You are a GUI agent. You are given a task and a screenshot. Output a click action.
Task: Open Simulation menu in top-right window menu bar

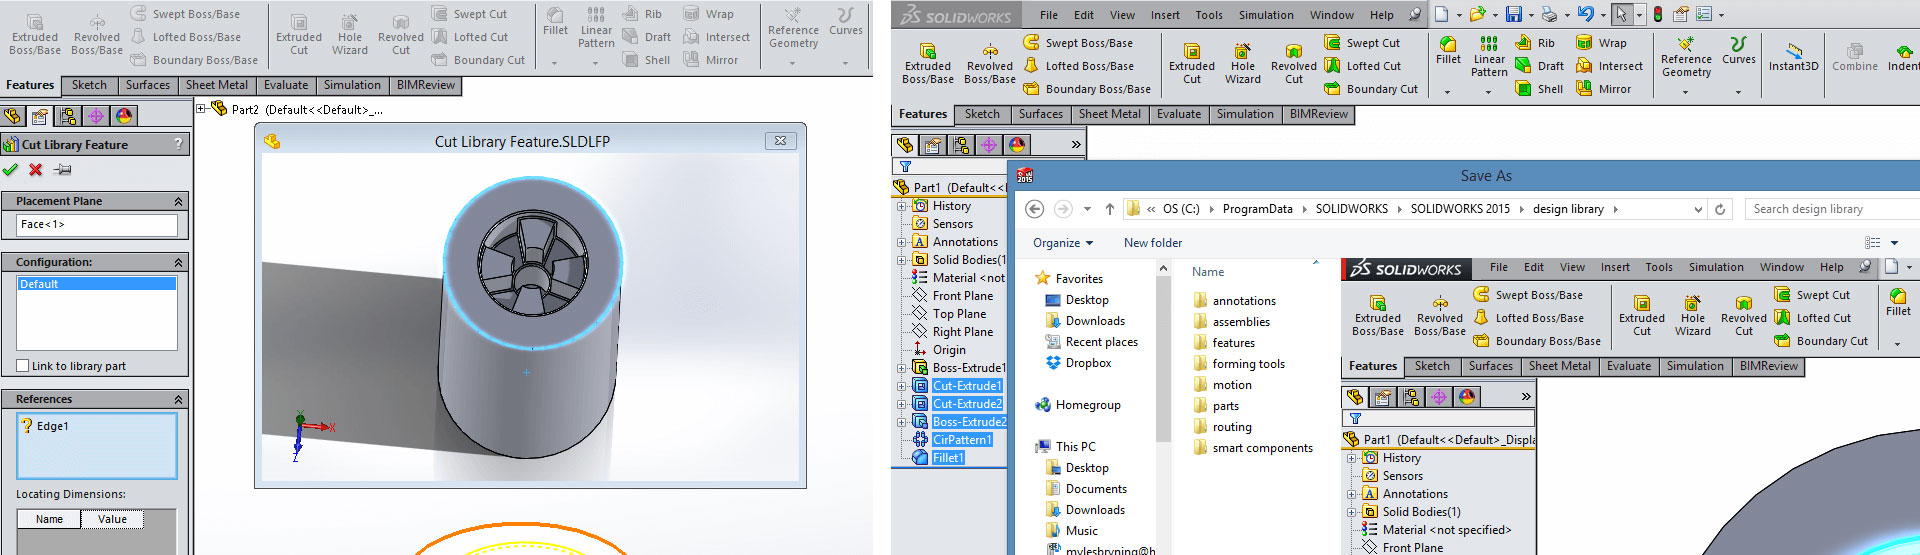point(1266,15)
